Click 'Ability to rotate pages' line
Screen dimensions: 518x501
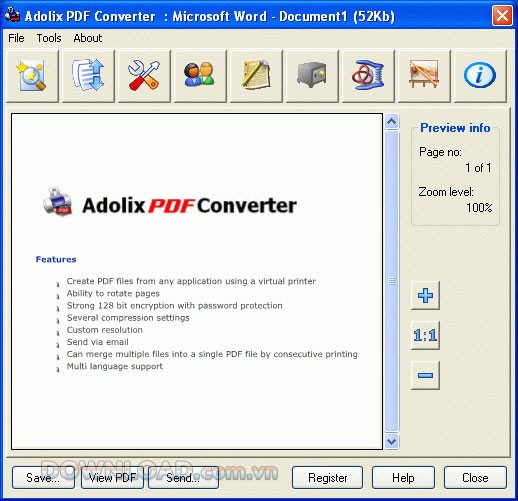[113, 293]
